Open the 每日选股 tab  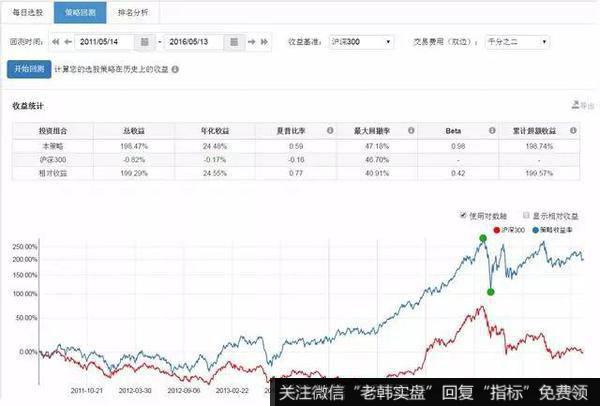point(28,13)
